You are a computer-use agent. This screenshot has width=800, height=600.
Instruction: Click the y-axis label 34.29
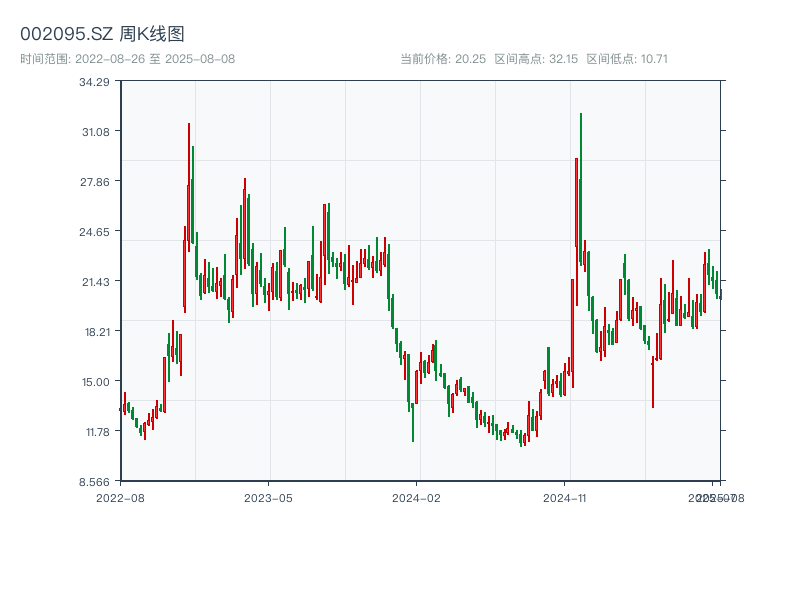point(94,82)
